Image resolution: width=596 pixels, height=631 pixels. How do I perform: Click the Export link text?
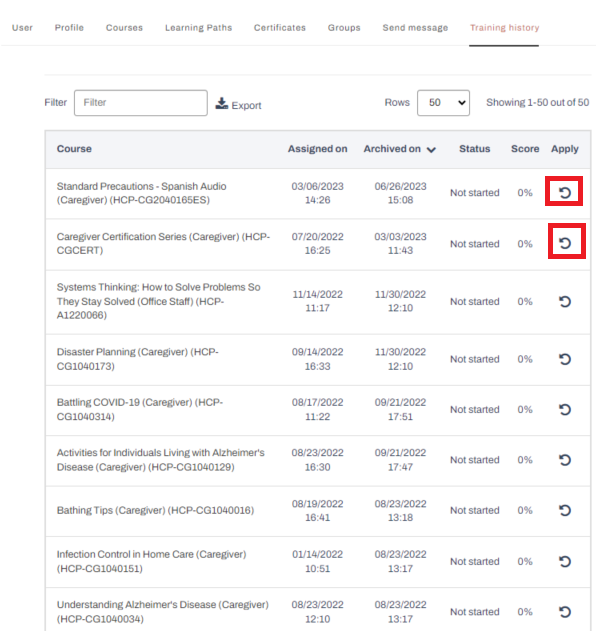[x=246, y=105]
